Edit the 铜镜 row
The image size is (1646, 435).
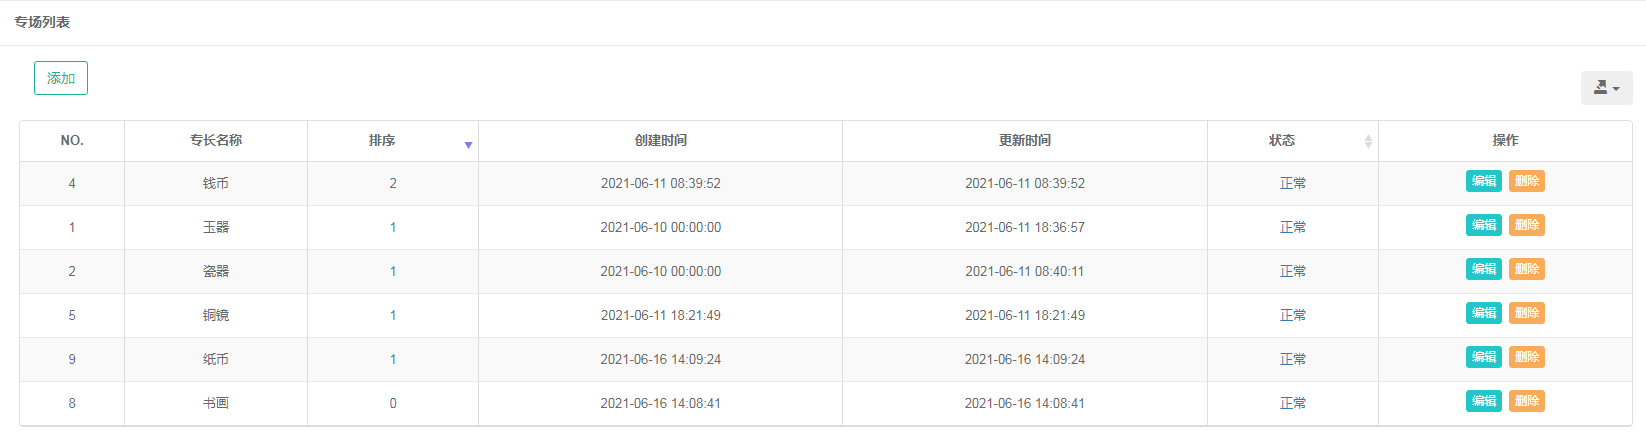pyautogui.click(x=1484, y=313)
